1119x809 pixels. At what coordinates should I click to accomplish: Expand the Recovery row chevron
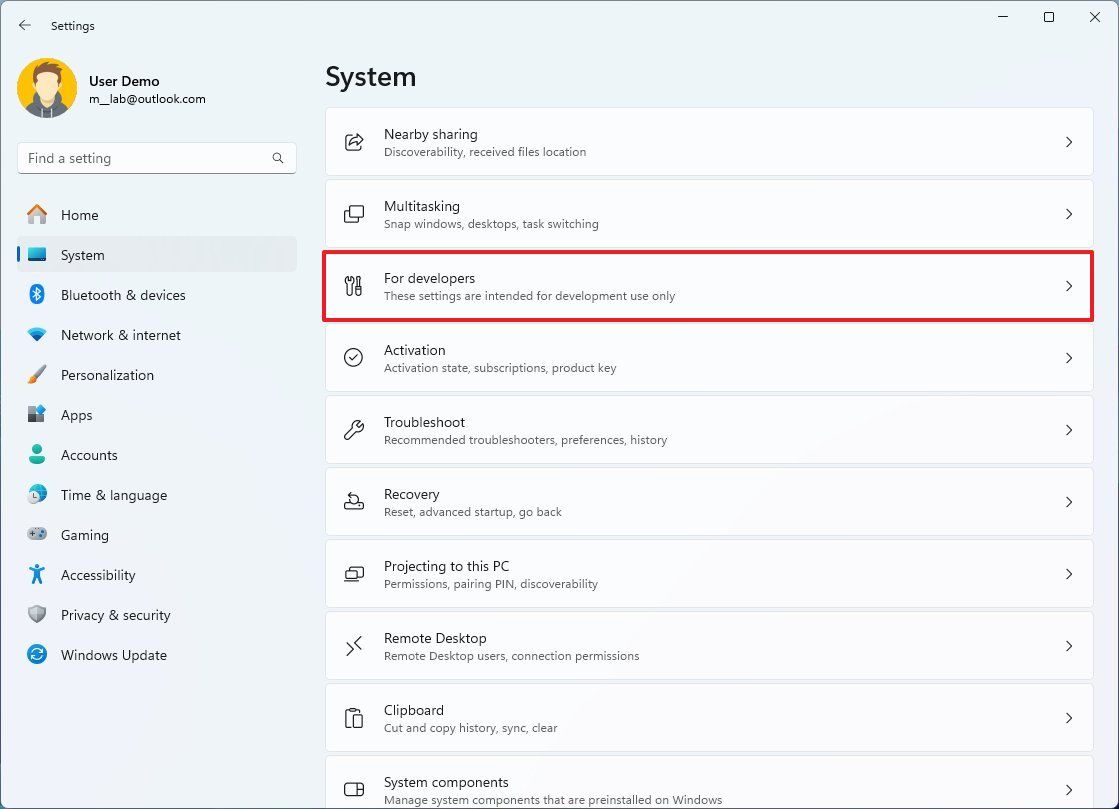[x=1068, y=502]
